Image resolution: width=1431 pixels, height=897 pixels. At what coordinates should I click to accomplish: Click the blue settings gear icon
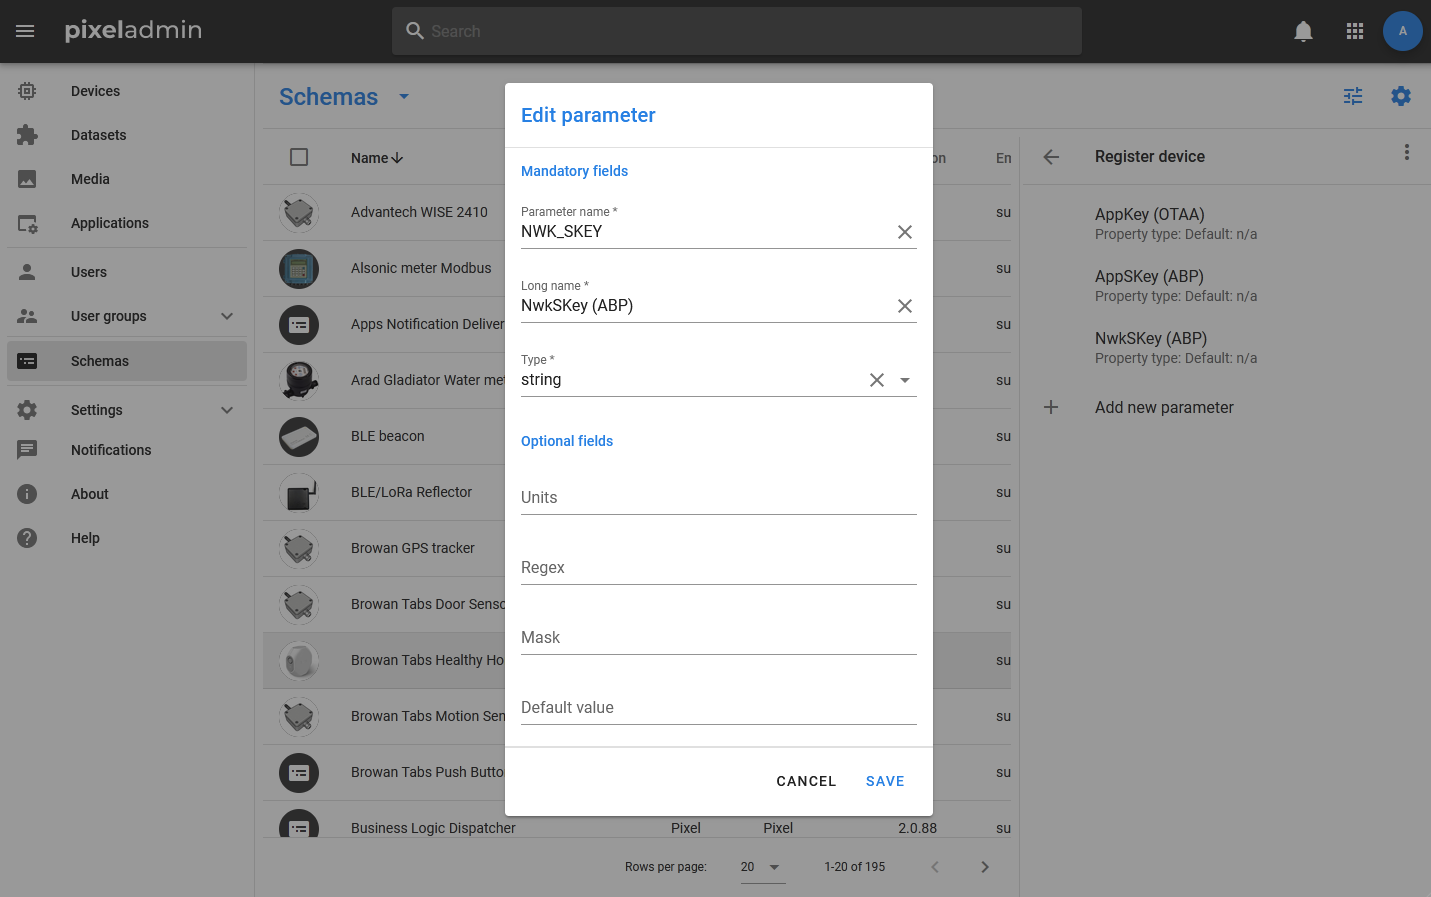click(x=1401, y=96)
